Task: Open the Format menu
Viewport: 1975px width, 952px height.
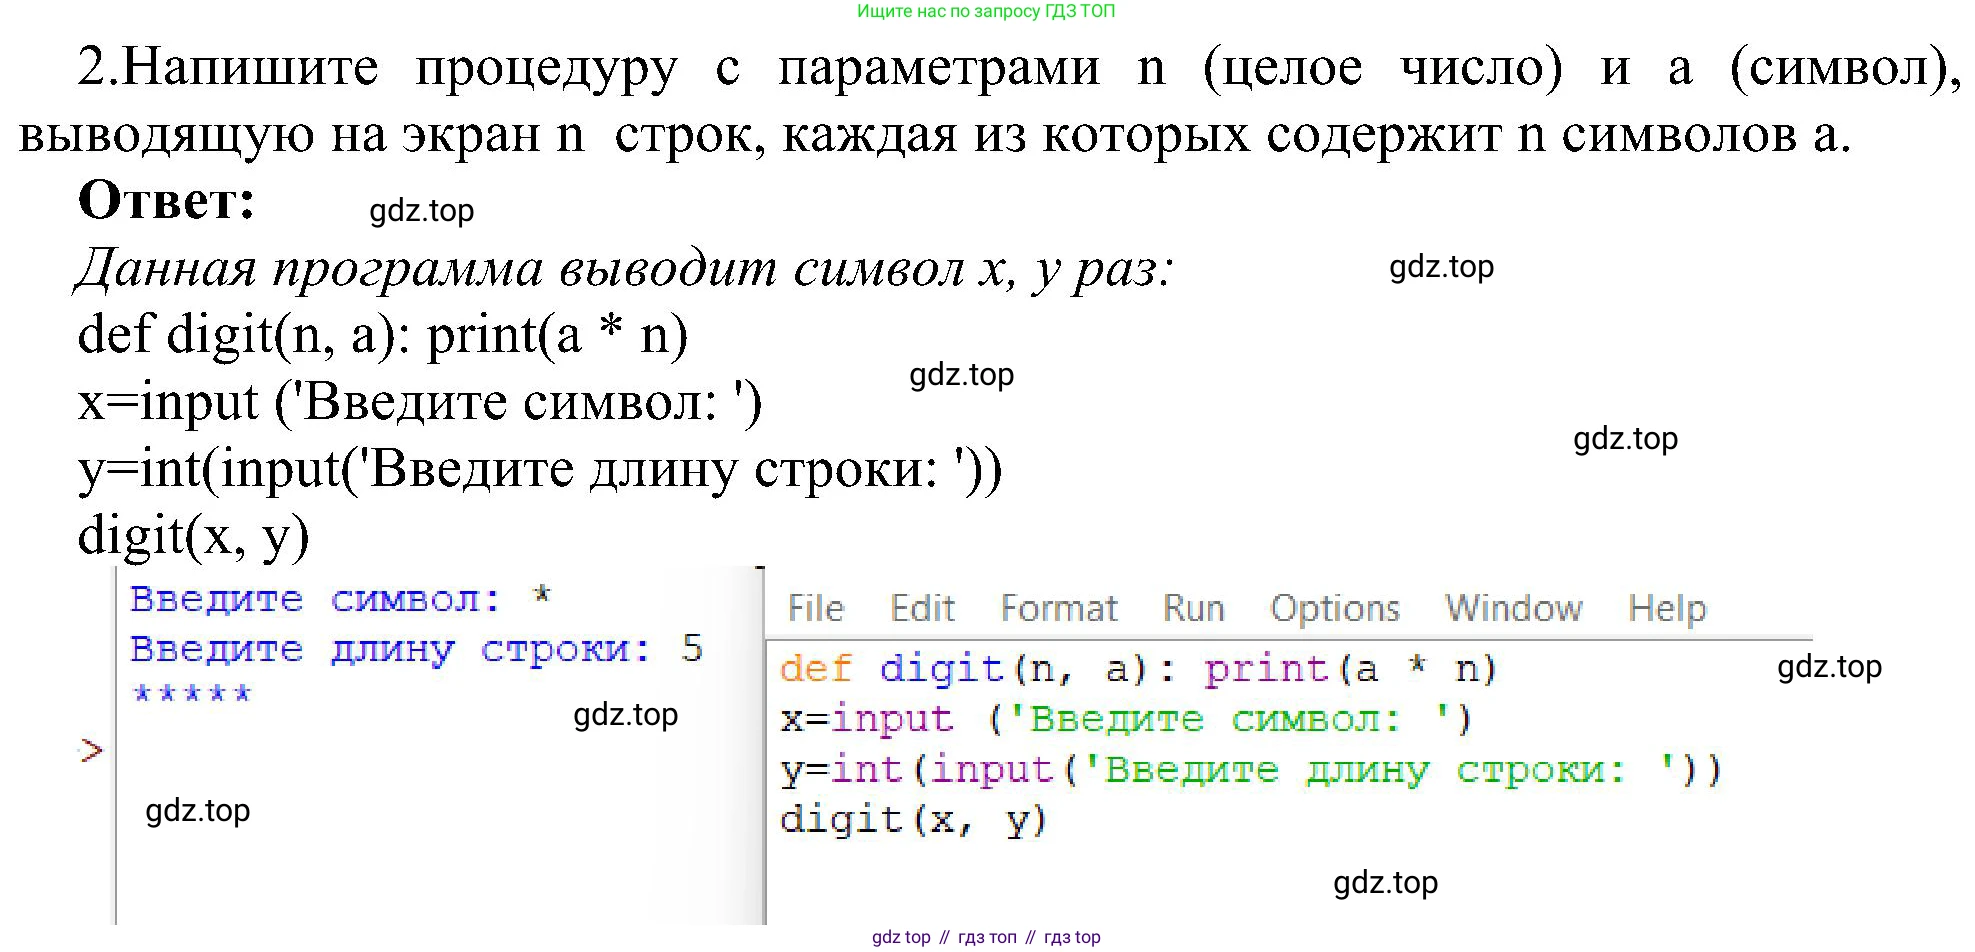Action: 1058,608
